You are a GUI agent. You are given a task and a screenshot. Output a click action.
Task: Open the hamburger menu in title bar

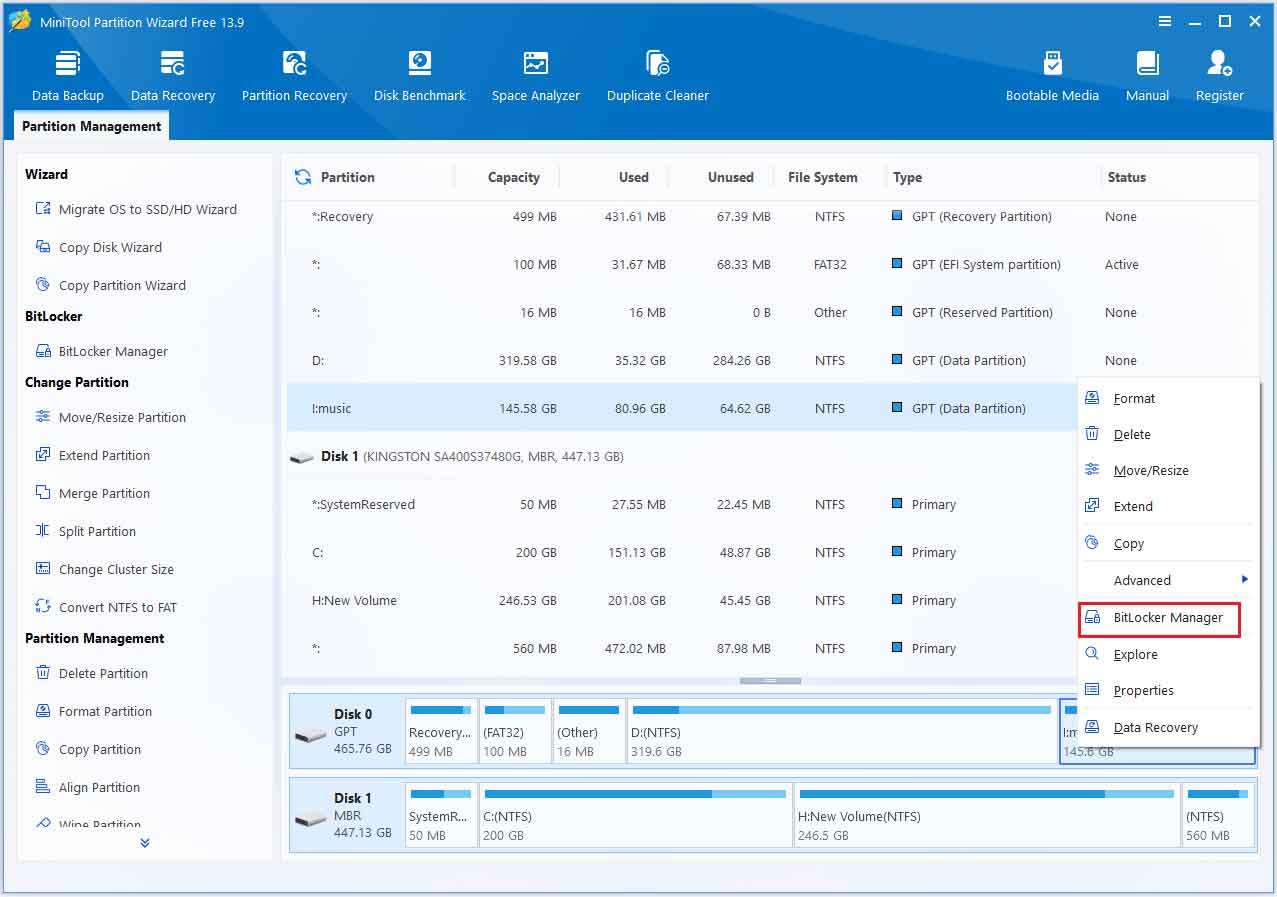pyautogui.click(x=1165, y=21)
